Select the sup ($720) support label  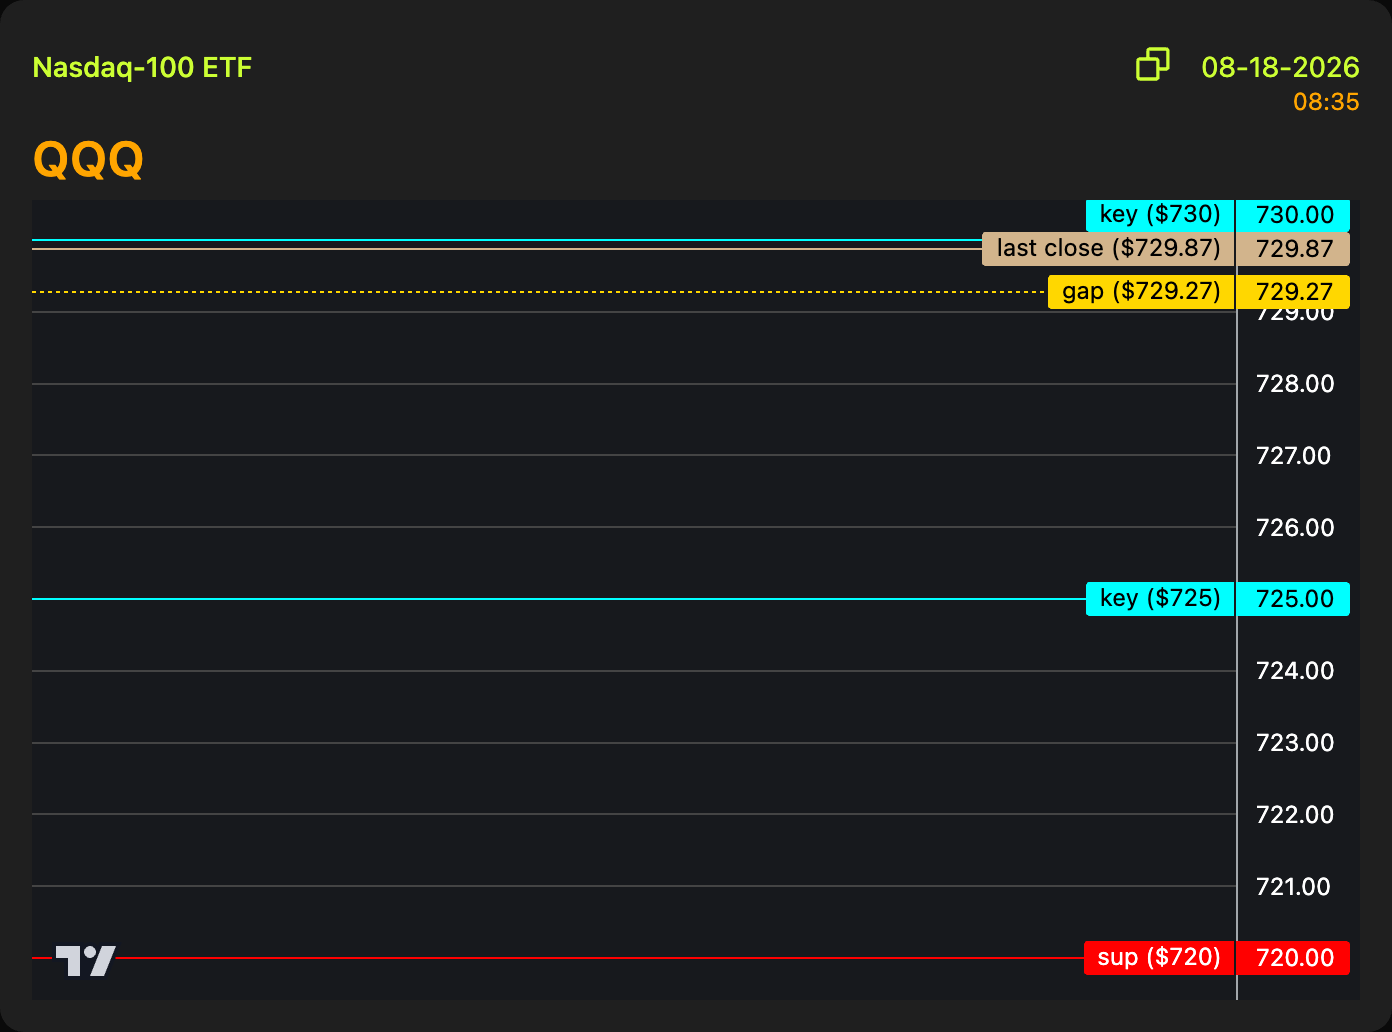(x=1159, y=958)
